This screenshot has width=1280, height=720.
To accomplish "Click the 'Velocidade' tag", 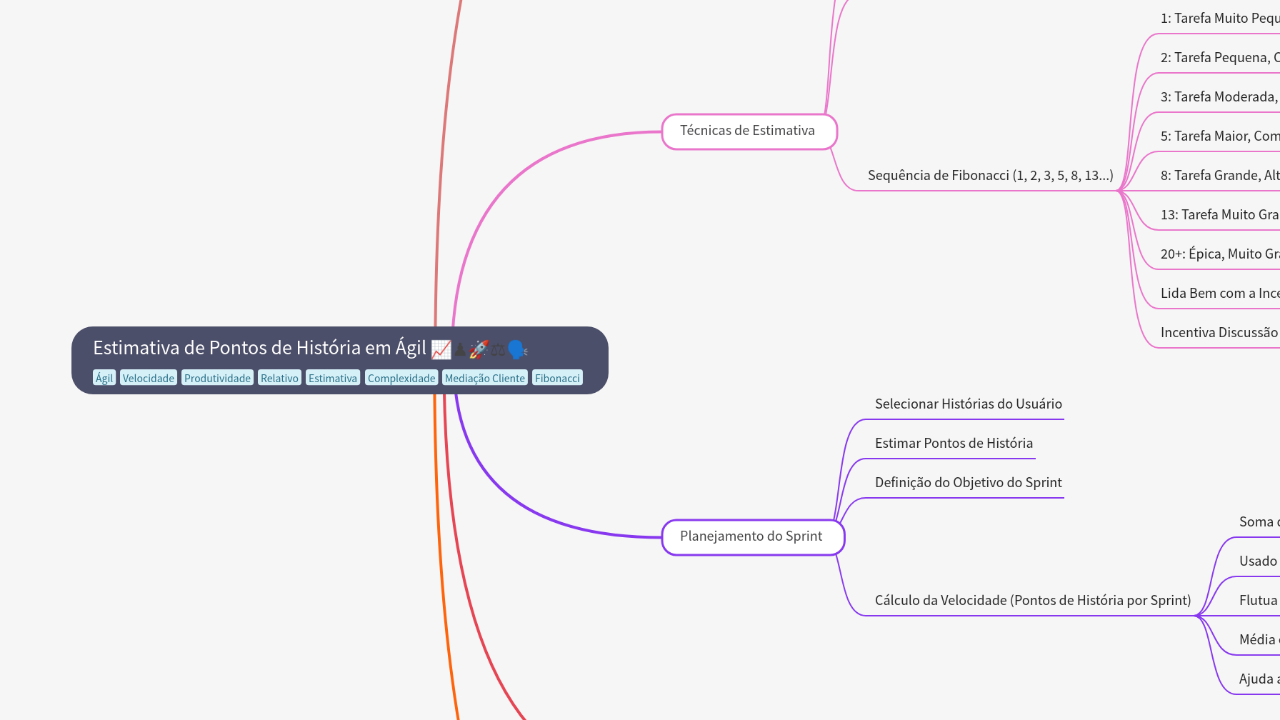I will click(x=149, y=378).
